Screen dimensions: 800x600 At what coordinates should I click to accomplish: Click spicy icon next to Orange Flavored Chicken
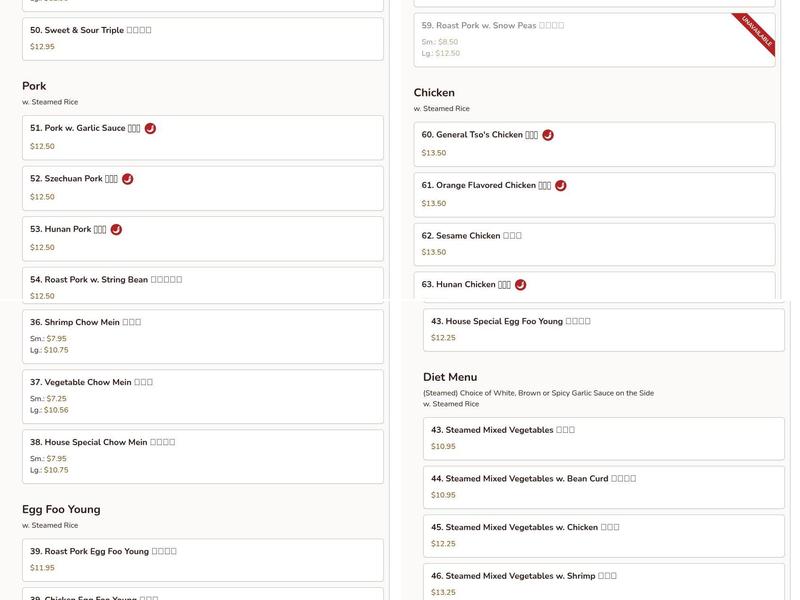coord(561,185)
